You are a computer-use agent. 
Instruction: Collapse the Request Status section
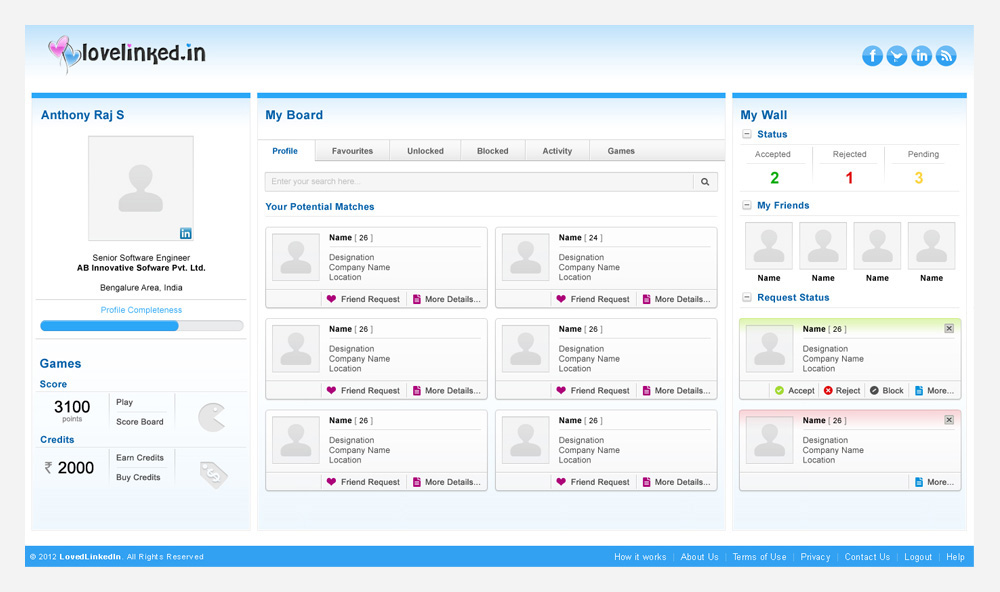click(747, 297)
